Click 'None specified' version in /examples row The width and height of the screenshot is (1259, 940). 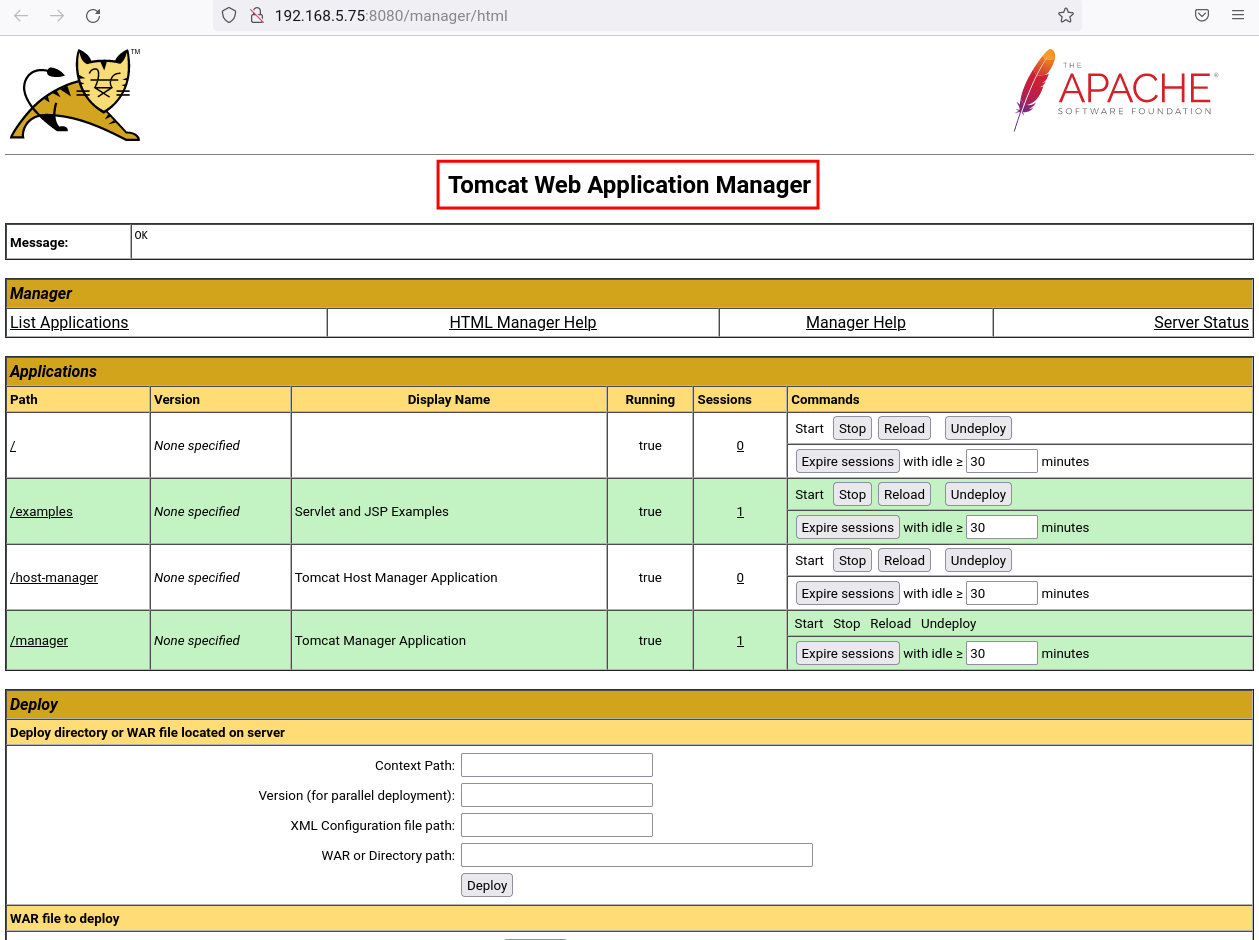click(197, 512)
